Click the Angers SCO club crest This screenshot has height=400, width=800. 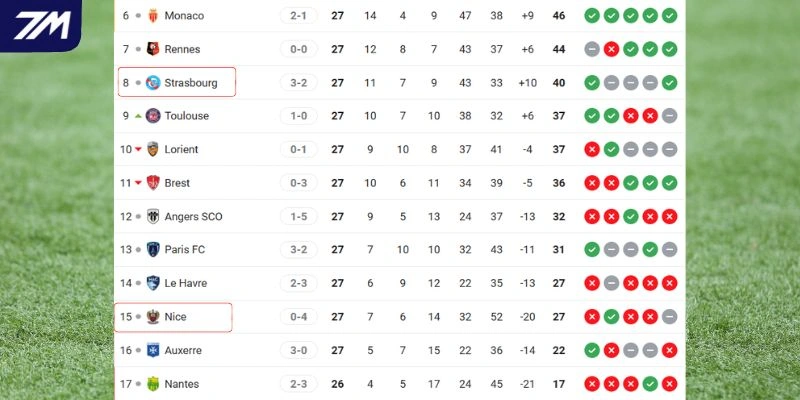click(x=153, y=217)
